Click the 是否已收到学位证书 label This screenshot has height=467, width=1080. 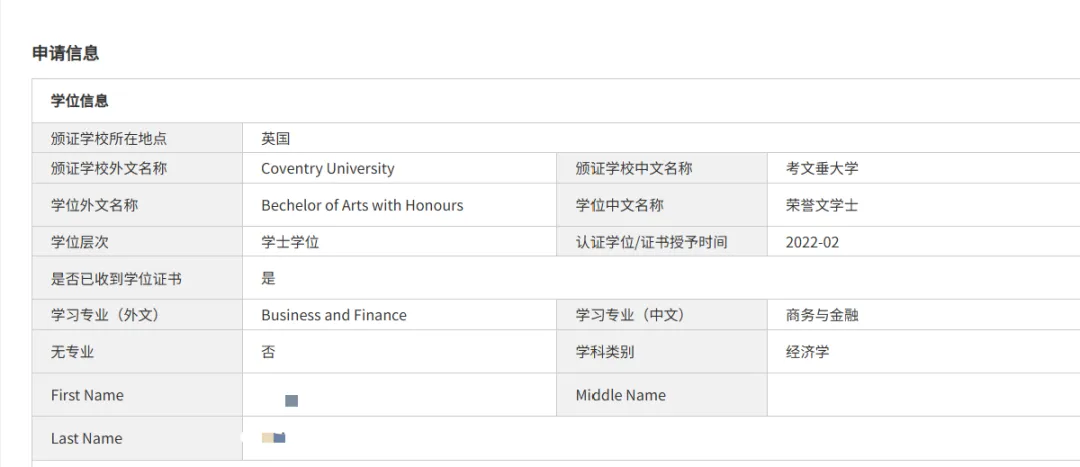116,279
